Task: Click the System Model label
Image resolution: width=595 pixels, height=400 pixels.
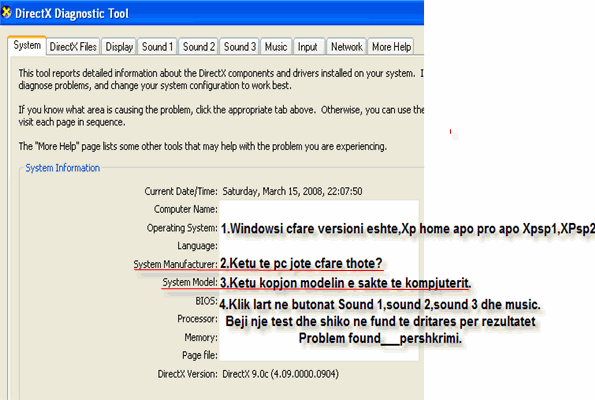Action: pyautogui.click(x=190, y=282)
